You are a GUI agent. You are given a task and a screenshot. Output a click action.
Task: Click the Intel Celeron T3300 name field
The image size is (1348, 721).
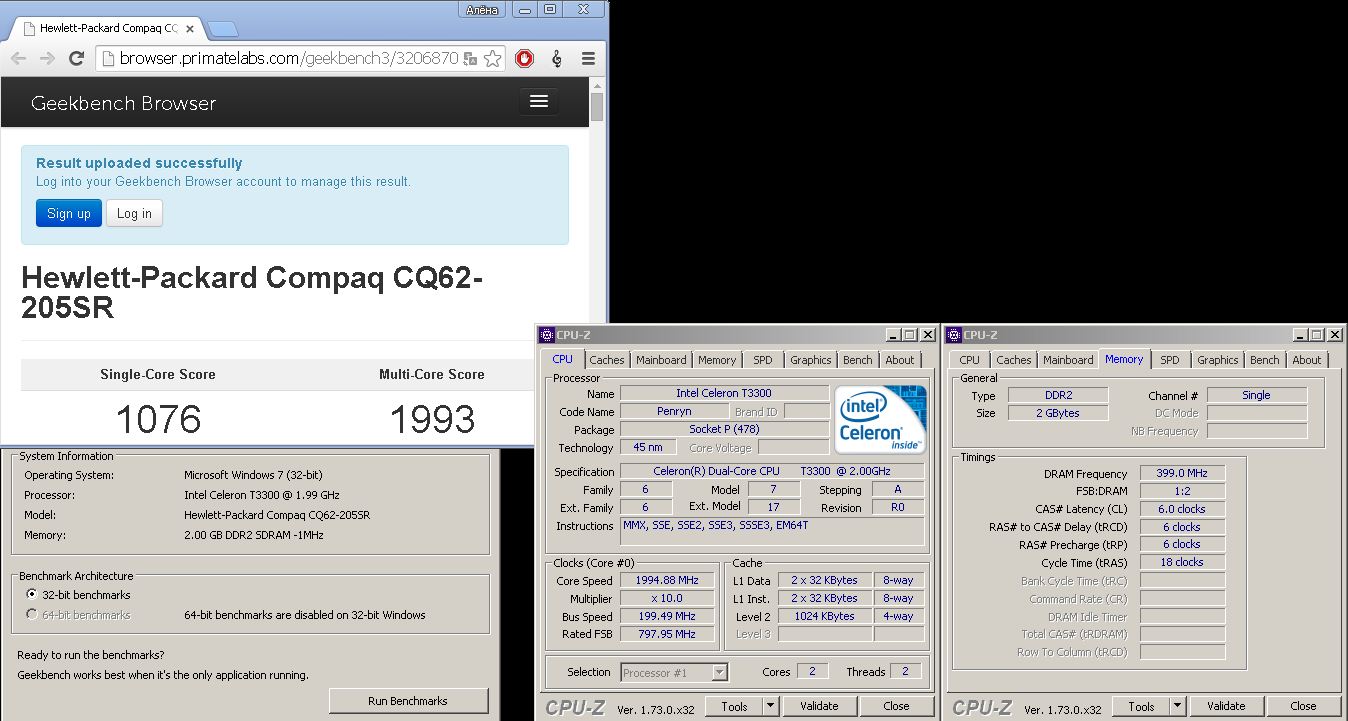[724, 394]
